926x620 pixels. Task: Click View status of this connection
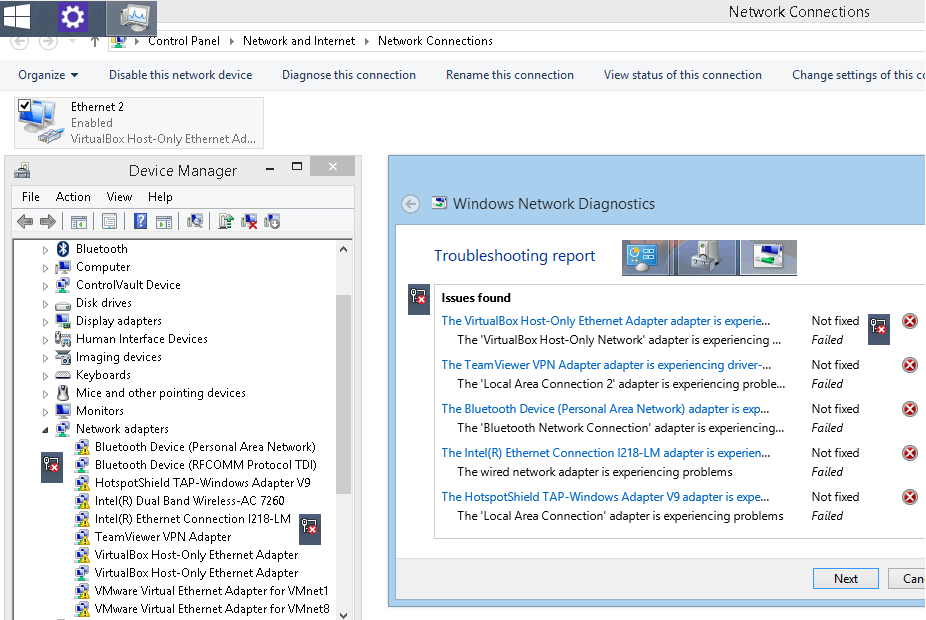[x=683, y=75]
